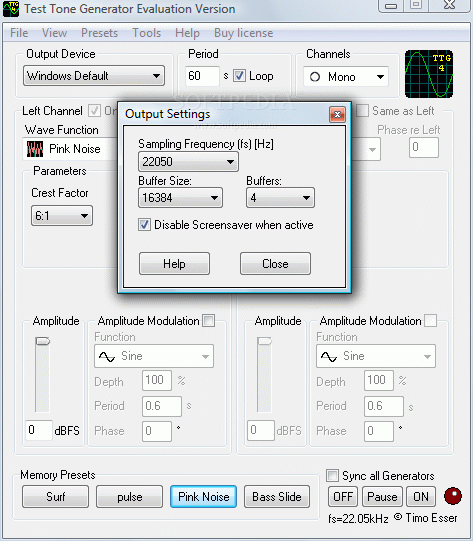Open the Presets menu
473x541 pixels.
[x=99, y=33]
